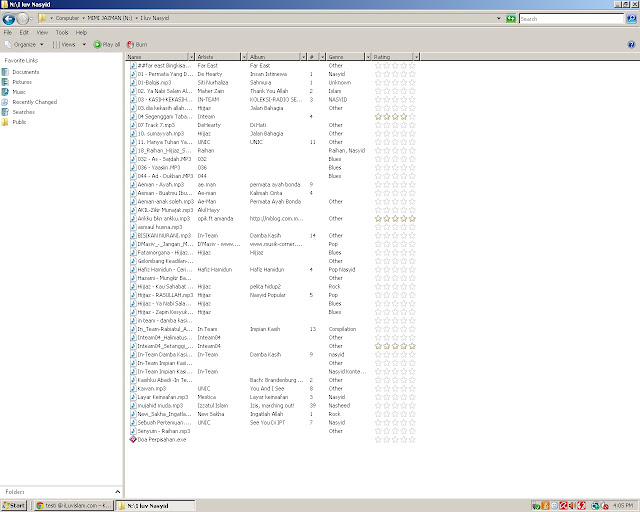Click the red lightning bolt tray icon
Viewport: 640px width, 512px height.
pyautogui.click(x=581, y=506)
